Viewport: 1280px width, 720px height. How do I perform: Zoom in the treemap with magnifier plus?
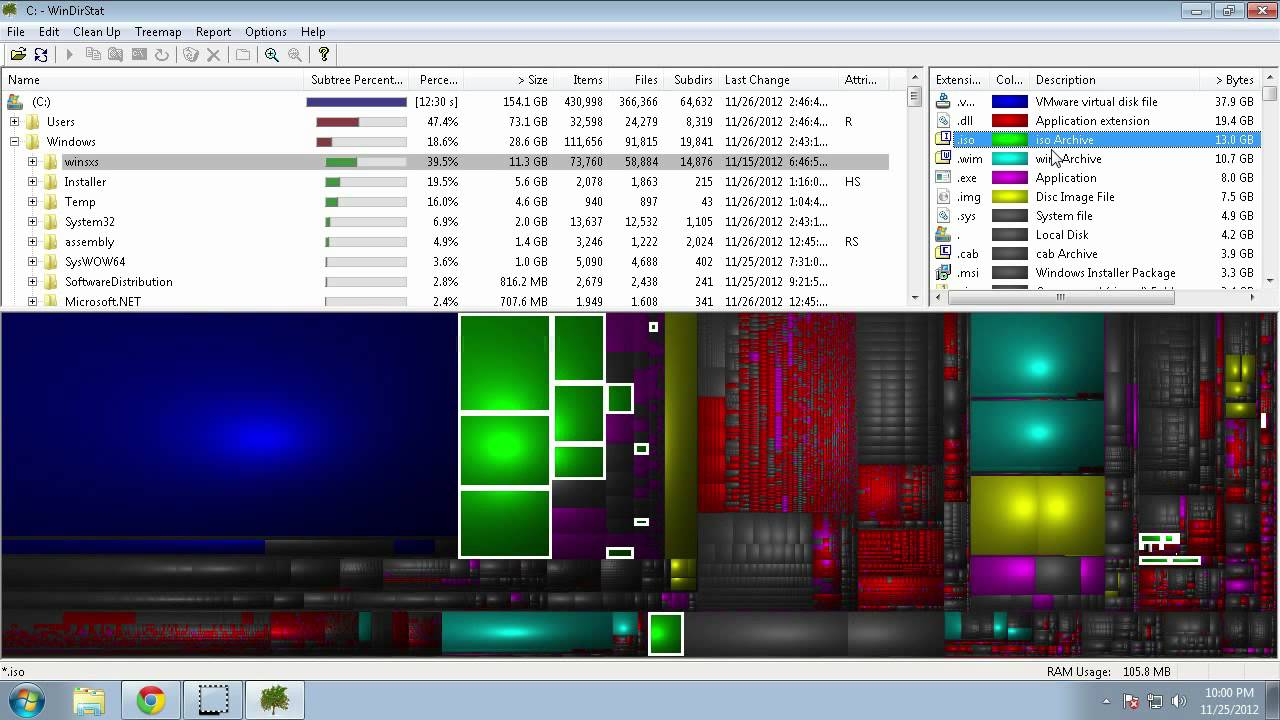[x=271, y=55]
